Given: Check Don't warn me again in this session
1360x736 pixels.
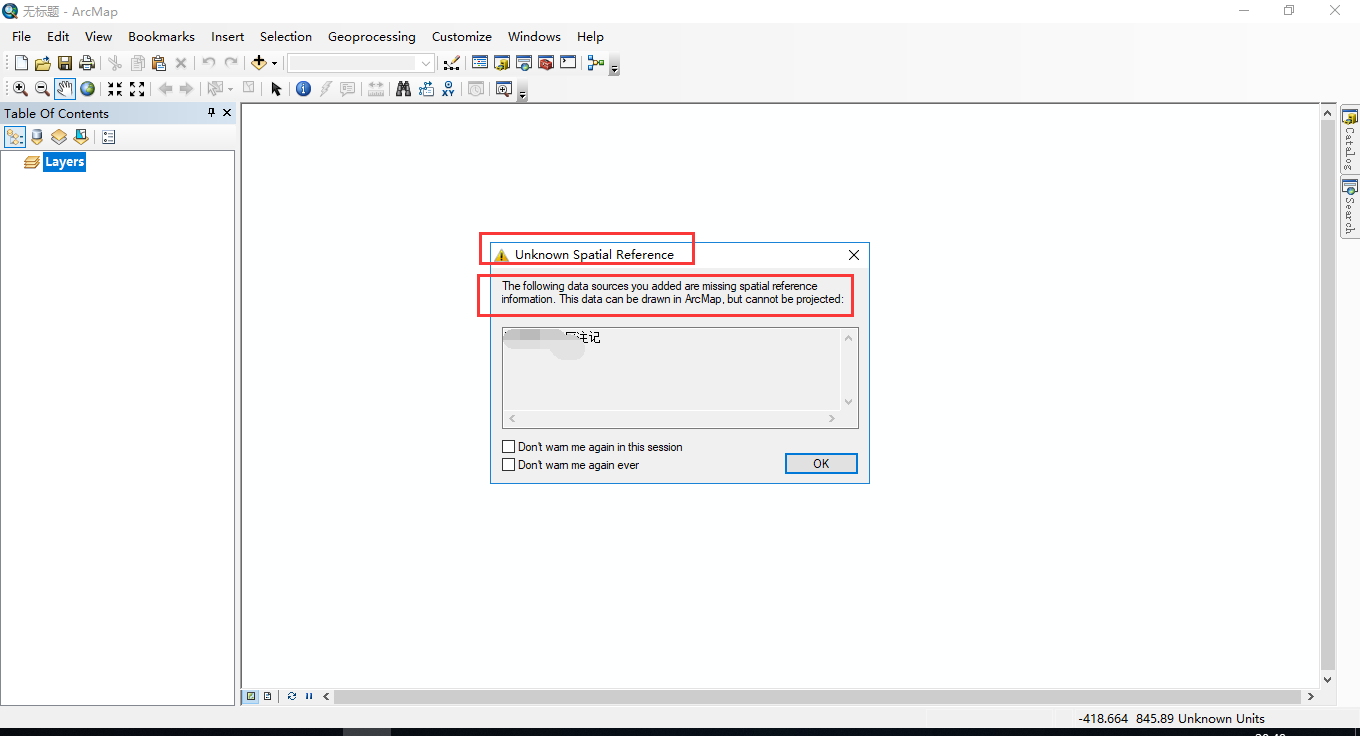Looking at the screenshot, I should coord(509,446).
